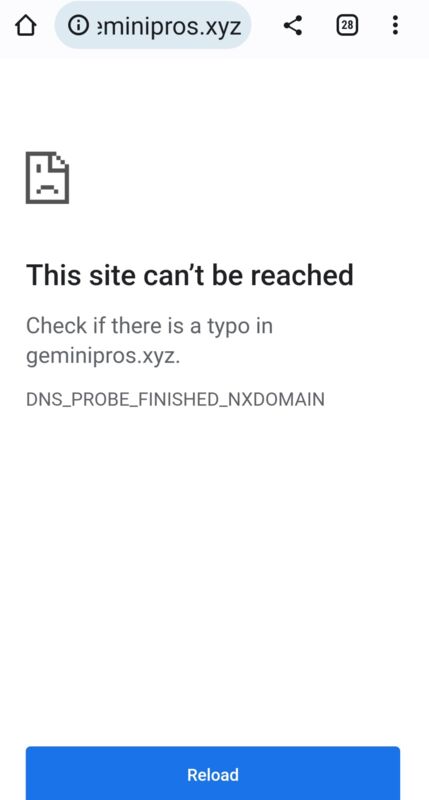Open site information via the circled i icon
The height and width of the screenshot is (800, 429).
tap(78, 25)
